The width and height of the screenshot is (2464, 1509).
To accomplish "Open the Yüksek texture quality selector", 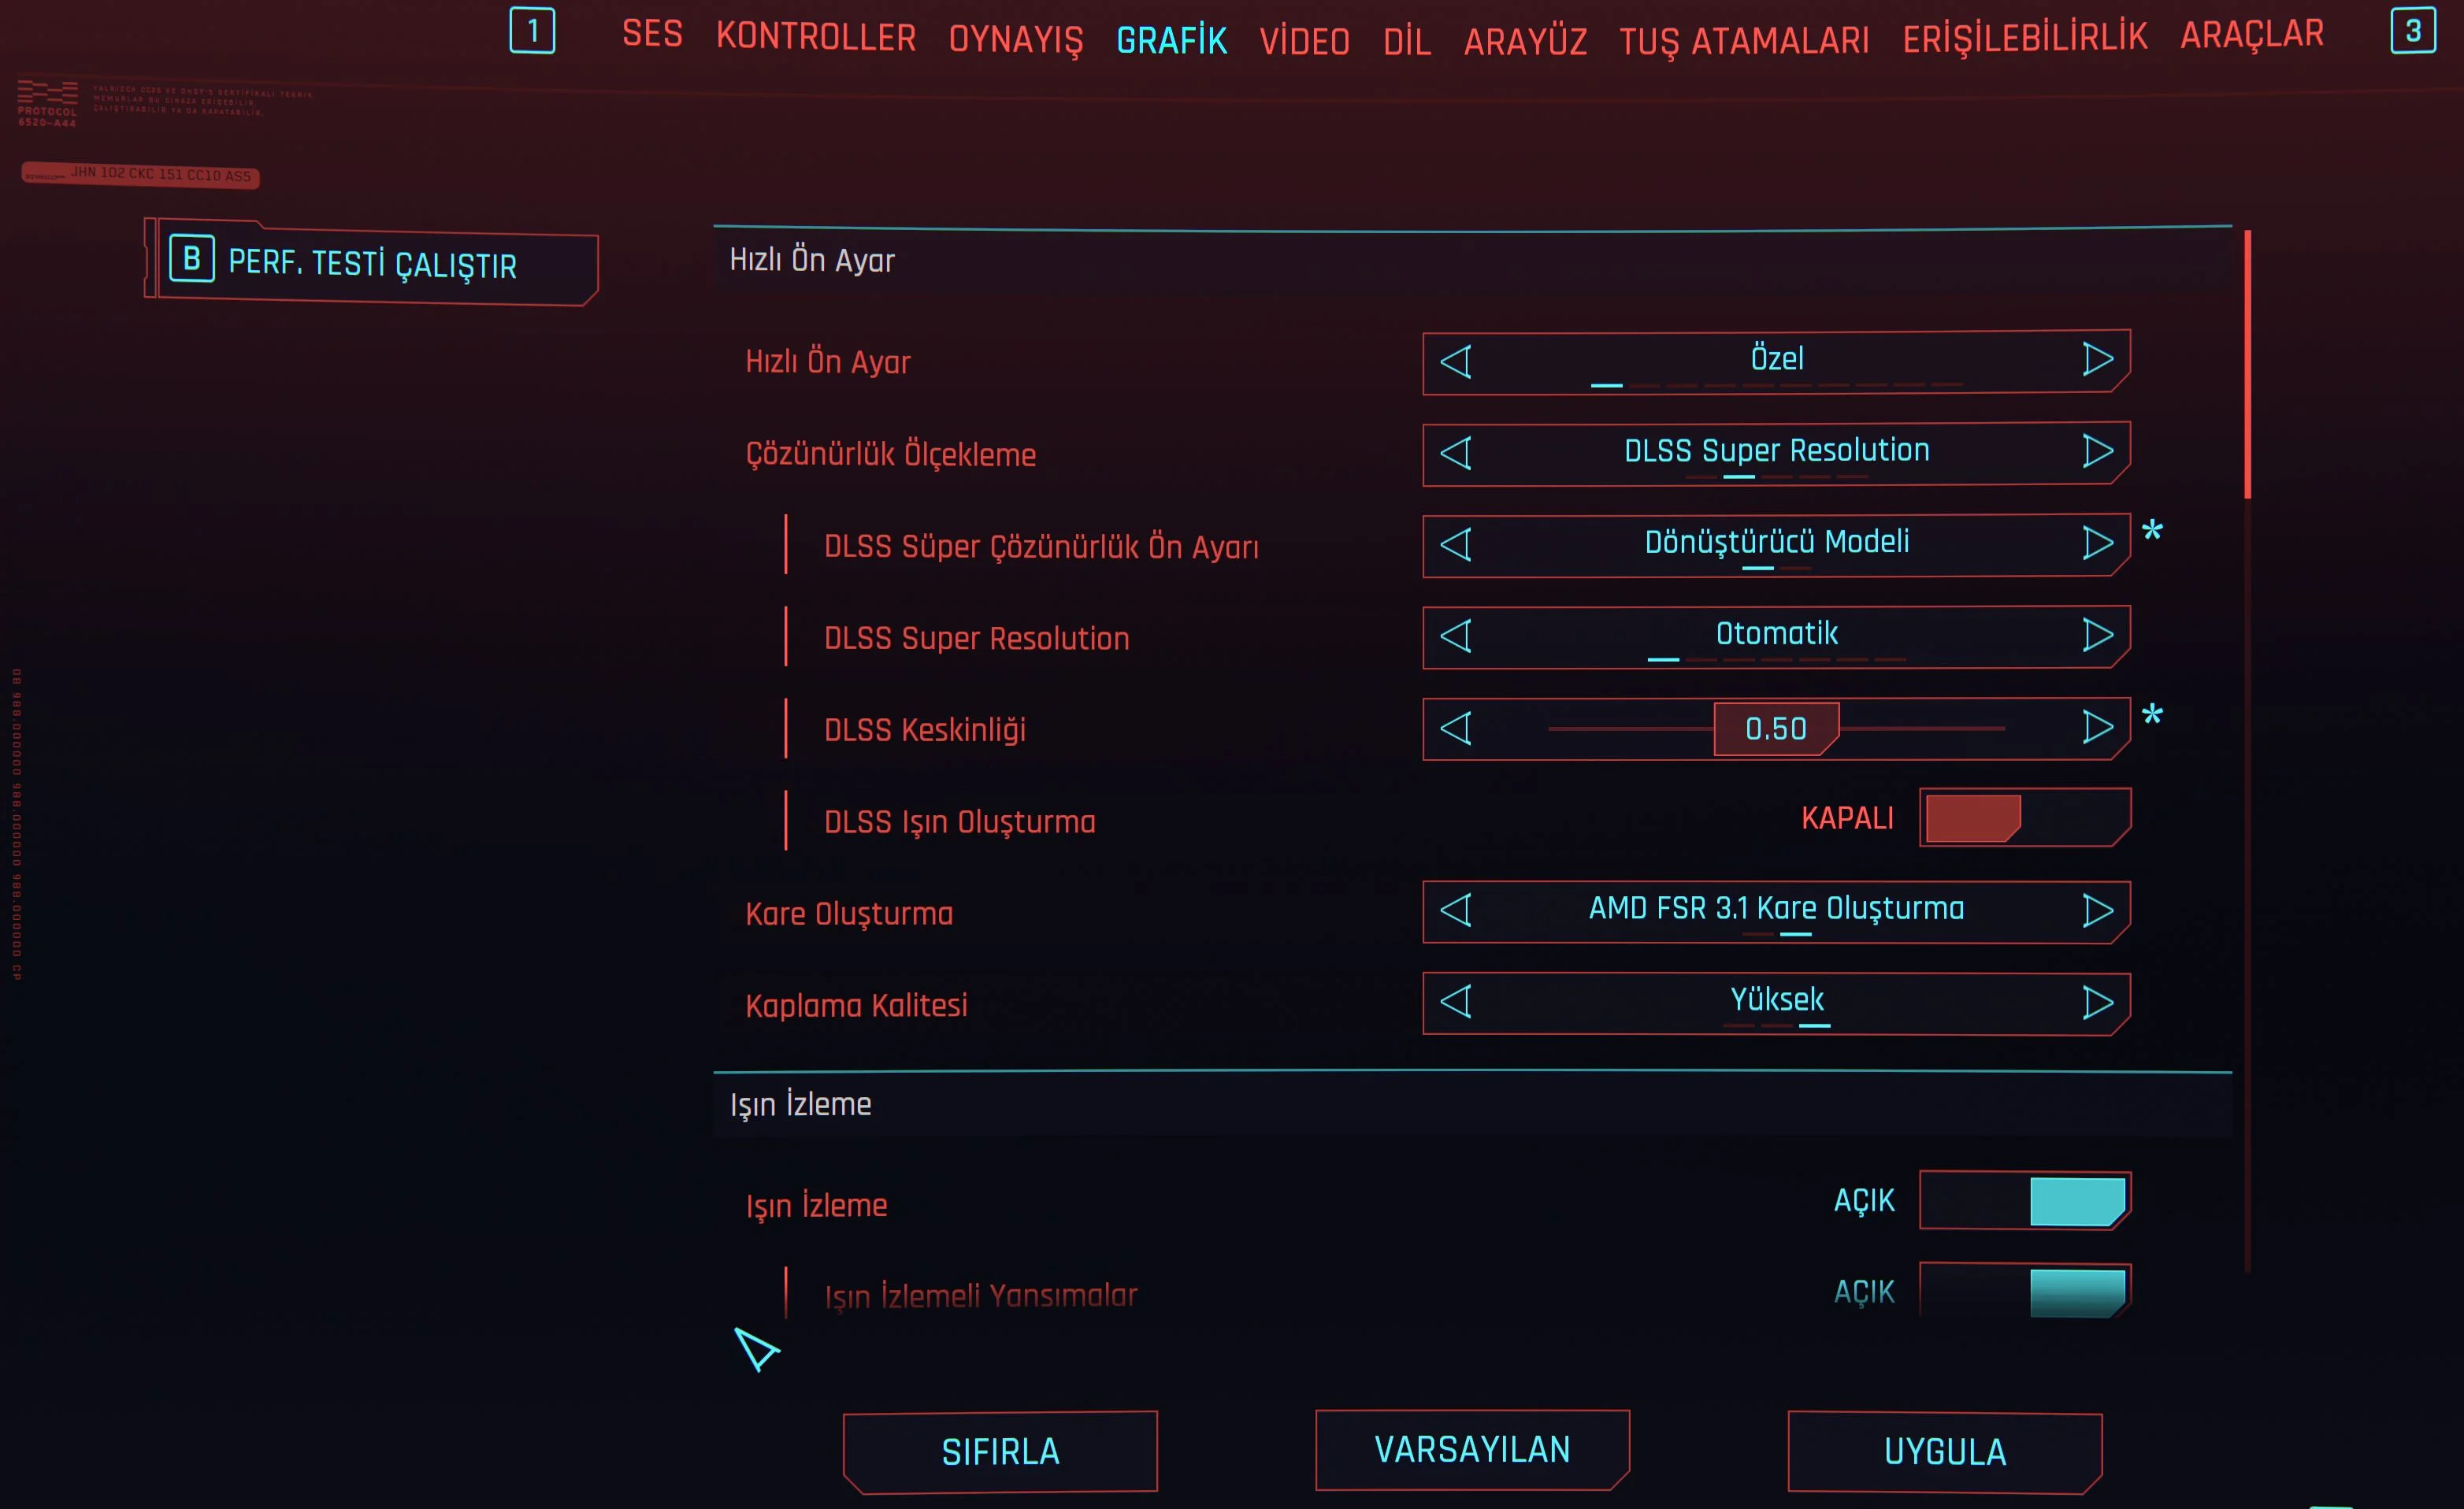I will (x=1776, y=1000).
